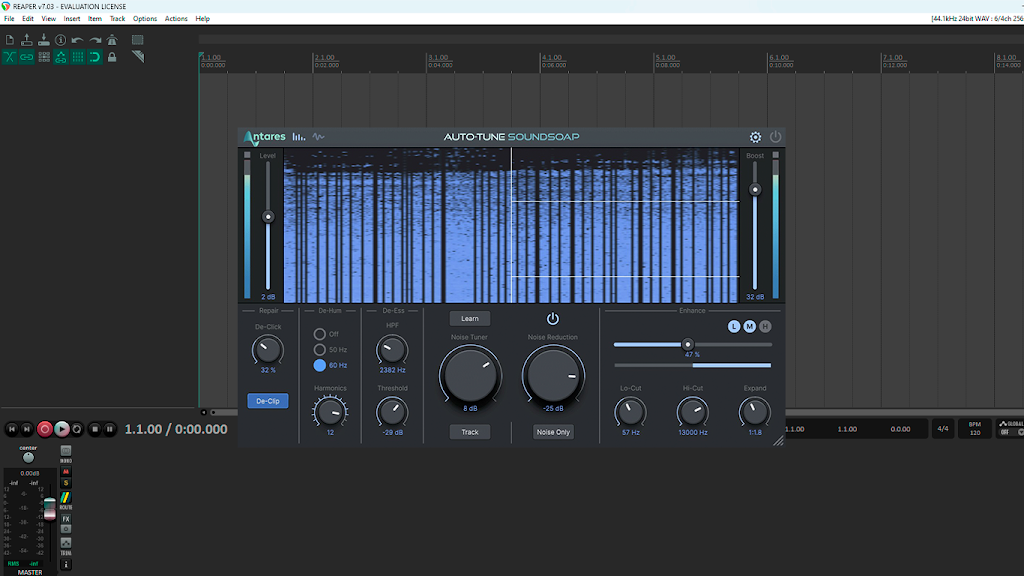Toggle the Enhance L band button

point(734,327)
